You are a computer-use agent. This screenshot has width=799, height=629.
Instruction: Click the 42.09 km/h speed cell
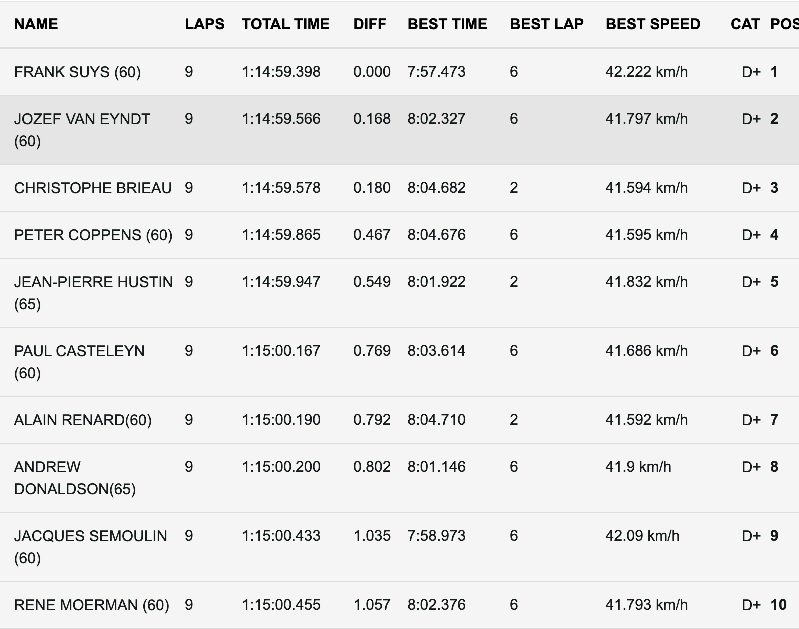[642, 536]
